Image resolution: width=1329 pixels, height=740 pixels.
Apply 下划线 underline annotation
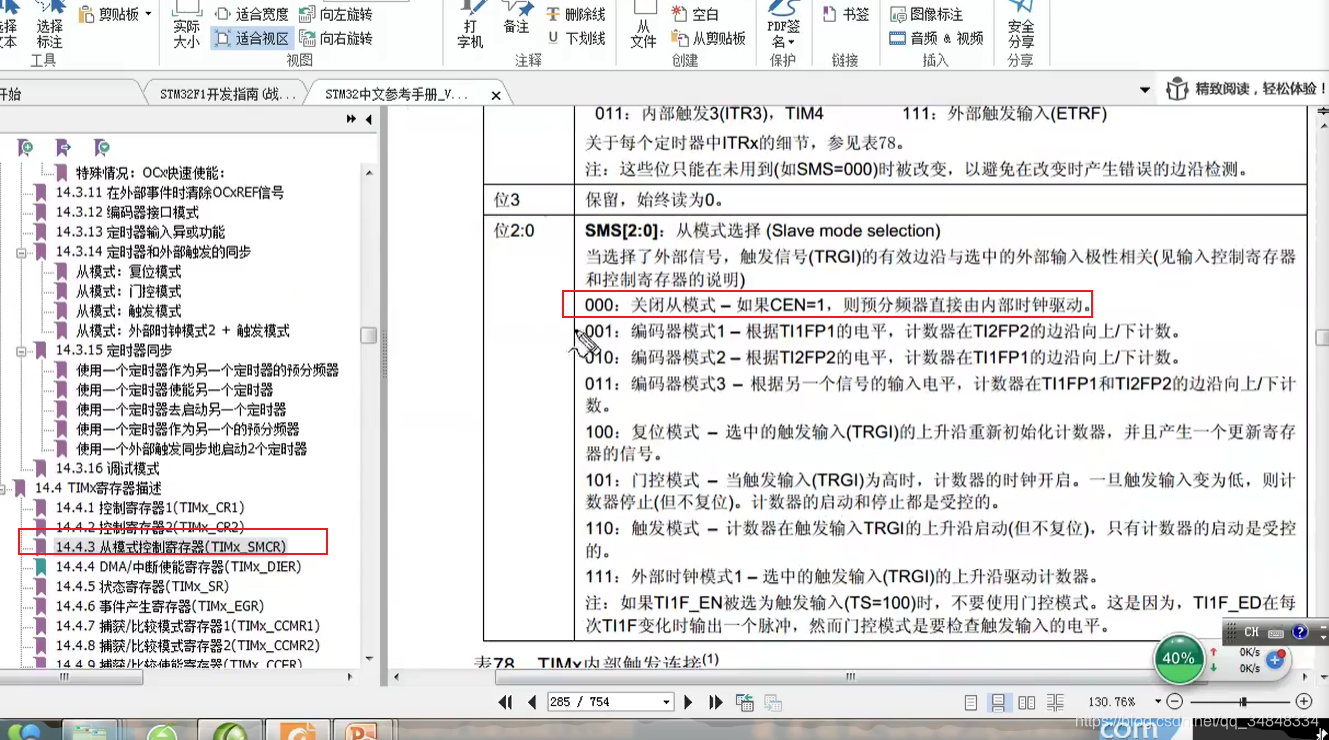point(576,38)
